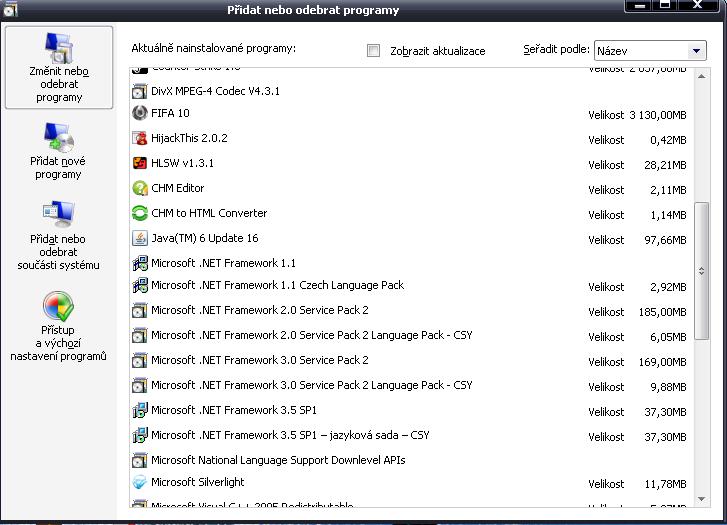The width and height of the screenshot is (727, 525).
Task: Open Přístup a výchozí nastavení programů icon
Action: [58, 306]
